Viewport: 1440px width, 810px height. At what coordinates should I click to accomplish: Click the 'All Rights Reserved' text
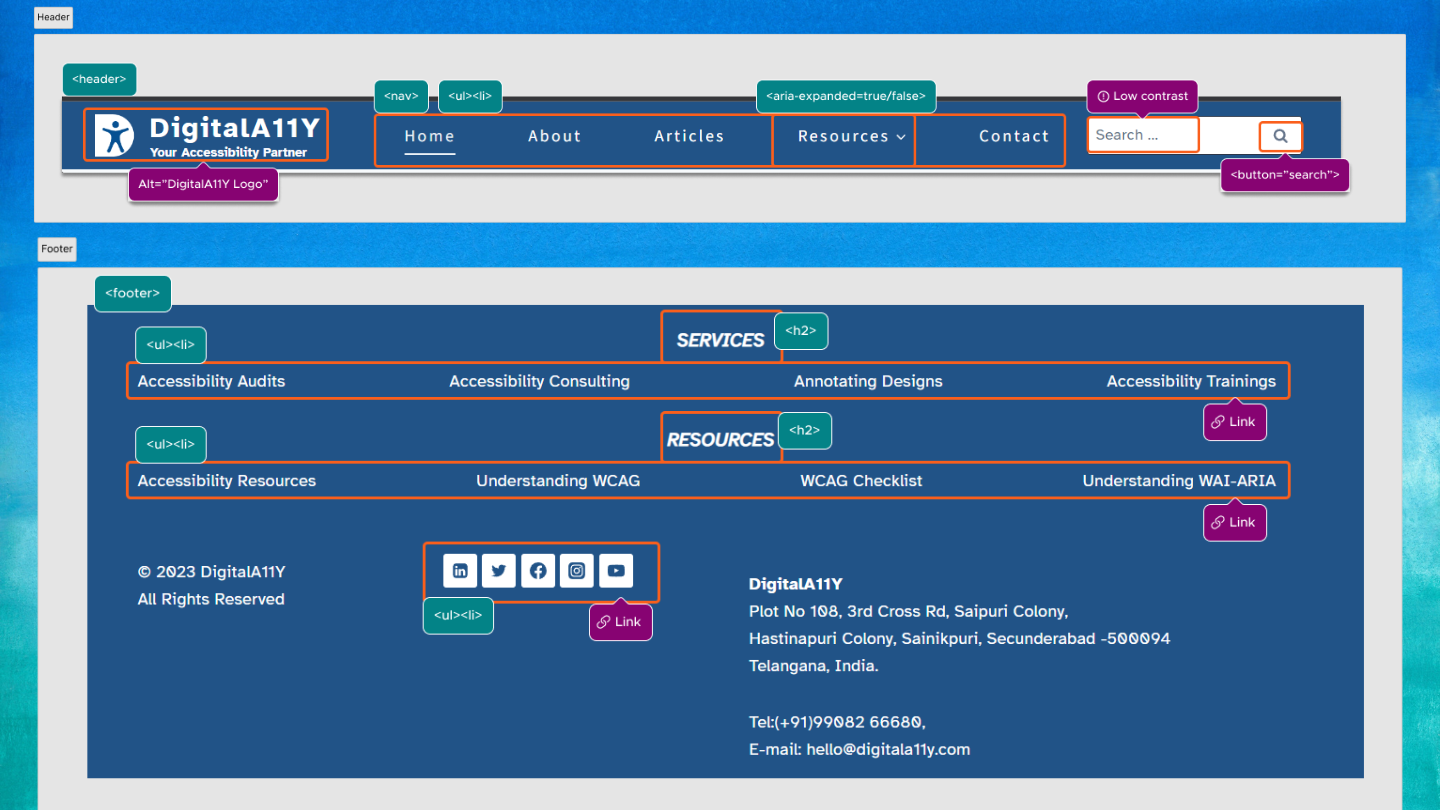click(x=211, y=599)
